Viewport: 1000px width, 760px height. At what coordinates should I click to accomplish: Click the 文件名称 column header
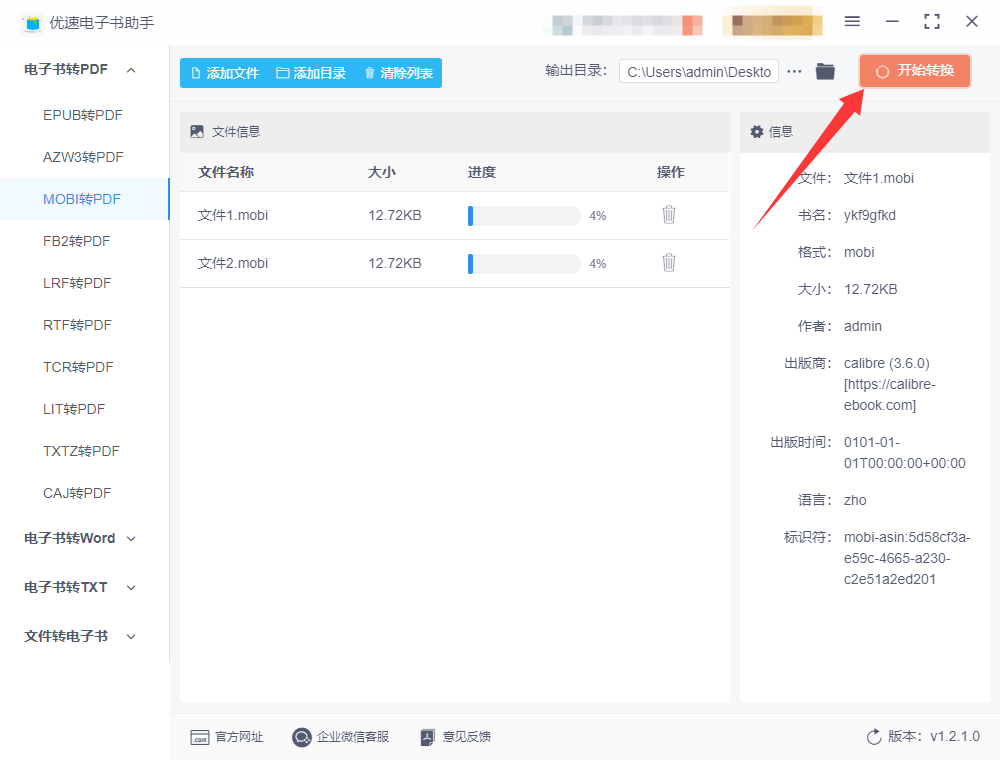(x=226, y=172)
